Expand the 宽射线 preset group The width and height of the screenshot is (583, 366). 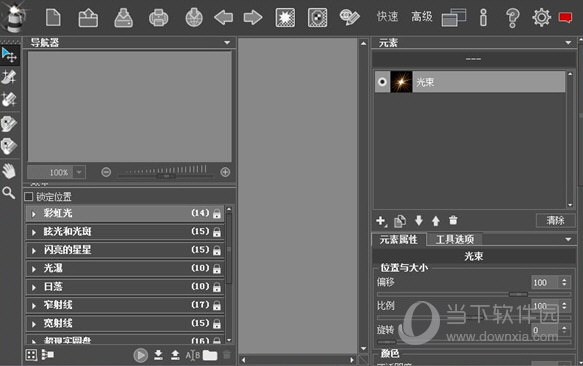coord(34,324)
